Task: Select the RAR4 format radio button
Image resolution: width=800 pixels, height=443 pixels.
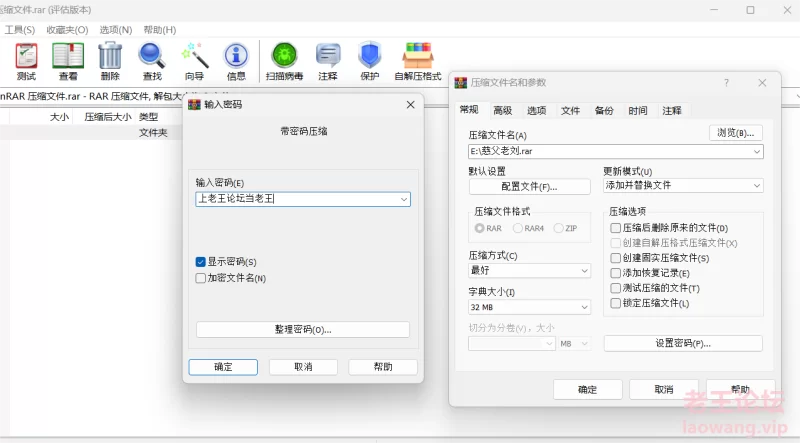Action: tap(518, 228)
